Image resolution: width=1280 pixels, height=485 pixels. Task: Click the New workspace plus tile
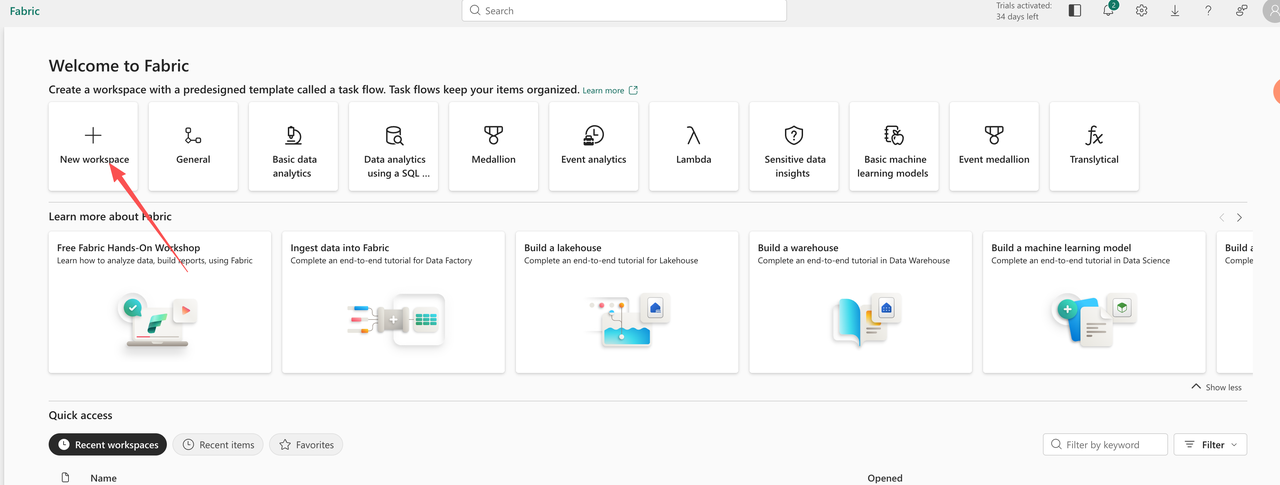(93, 146)
